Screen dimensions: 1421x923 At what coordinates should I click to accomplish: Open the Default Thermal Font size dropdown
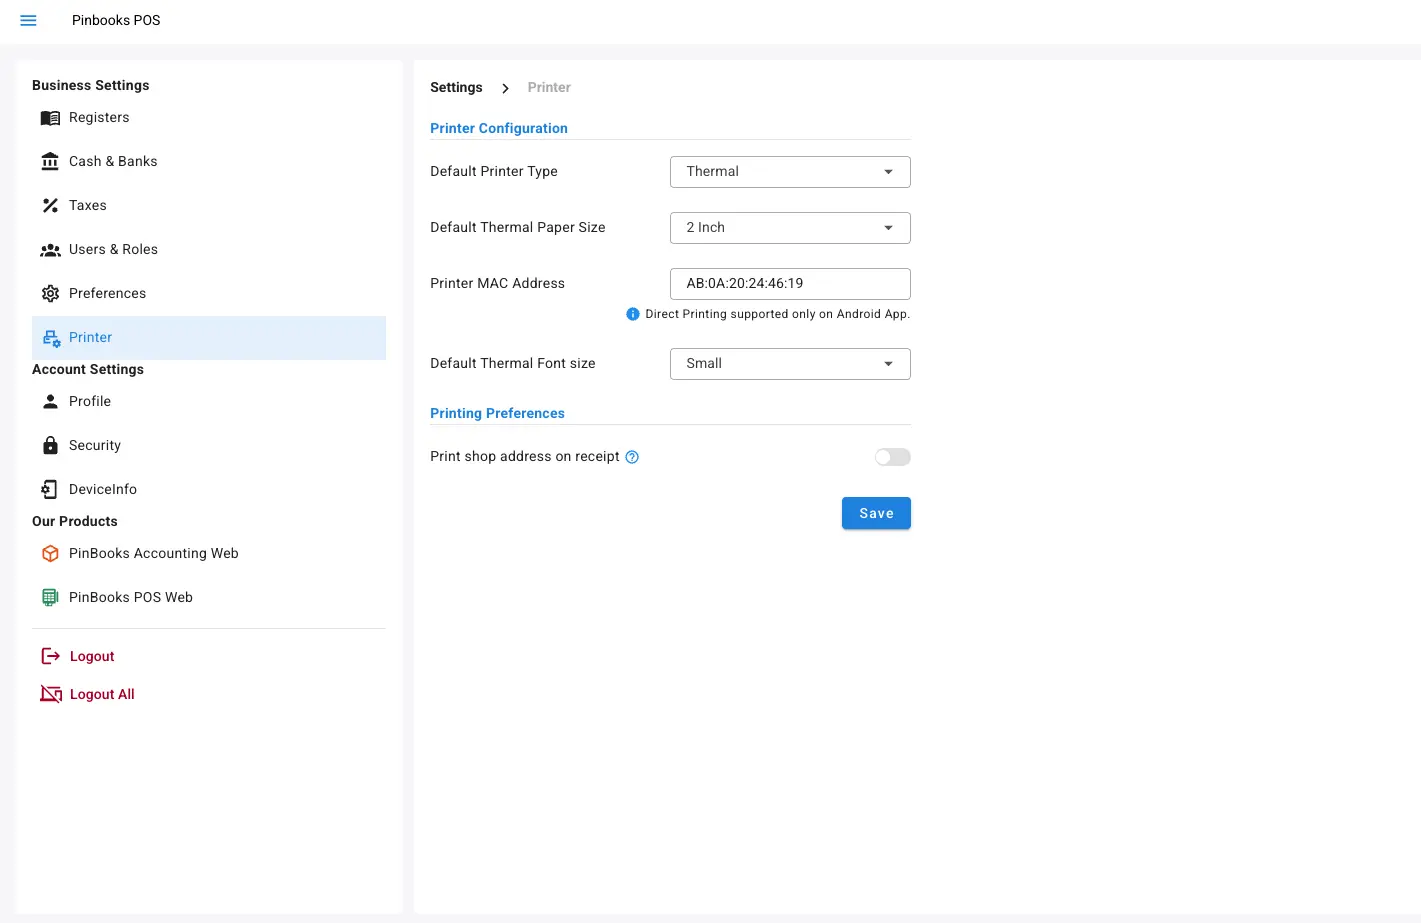click(789, 363)
